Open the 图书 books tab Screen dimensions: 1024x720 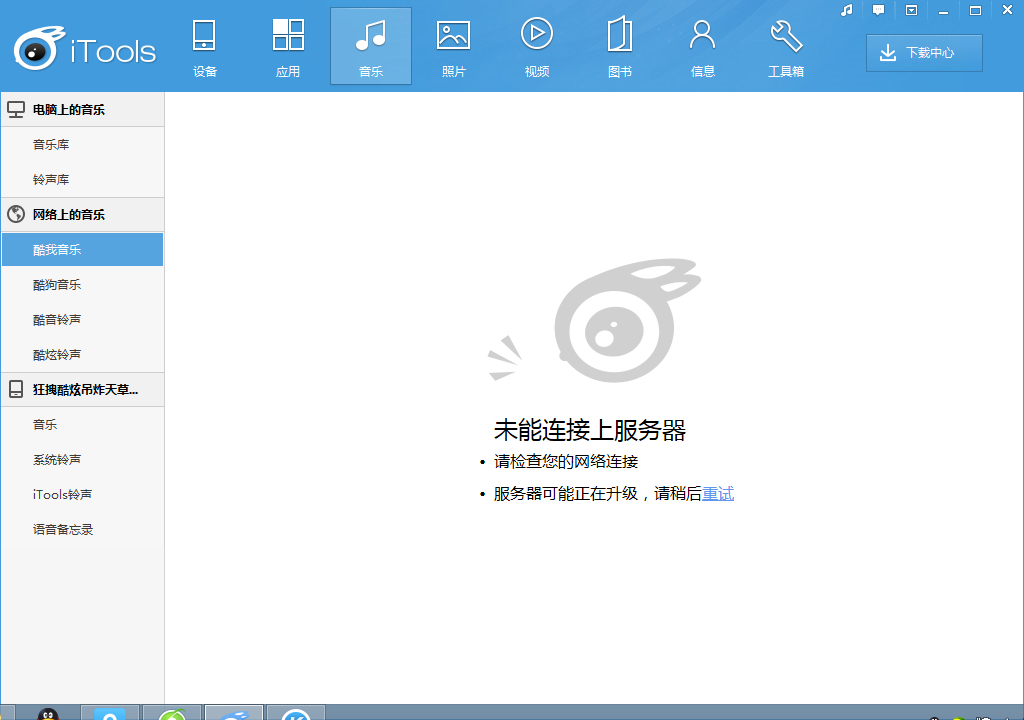[x=620, y=46]
